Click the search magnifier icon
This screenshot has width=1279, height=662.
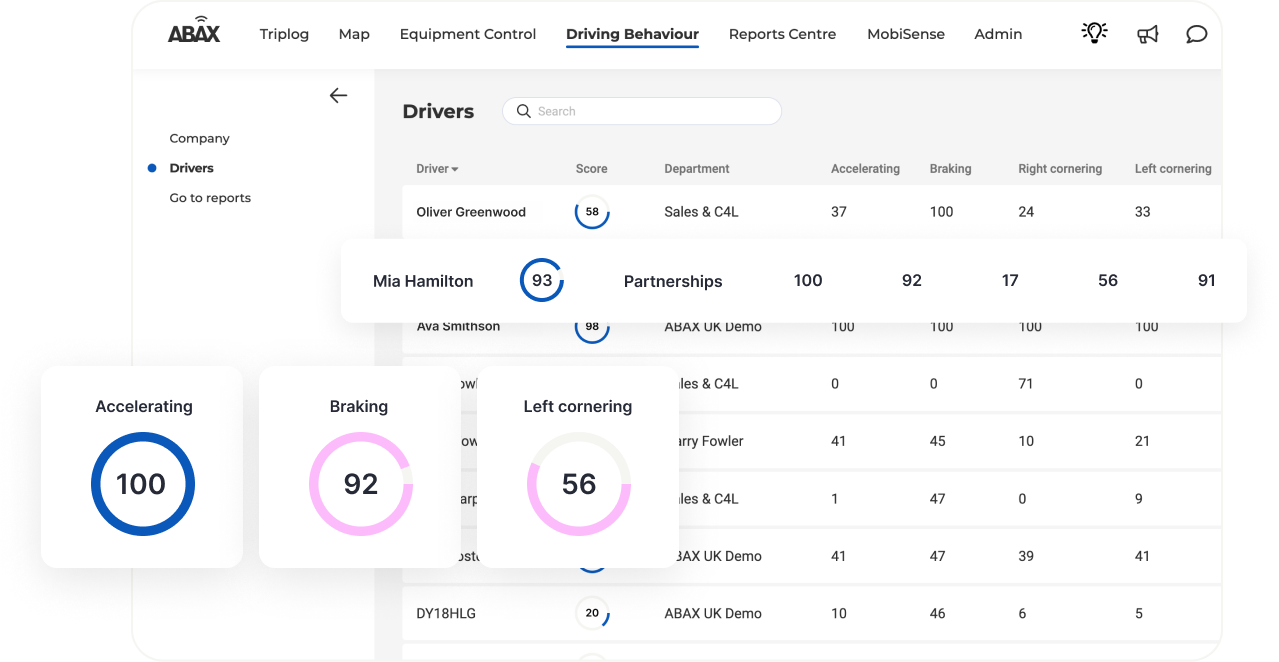524,111
